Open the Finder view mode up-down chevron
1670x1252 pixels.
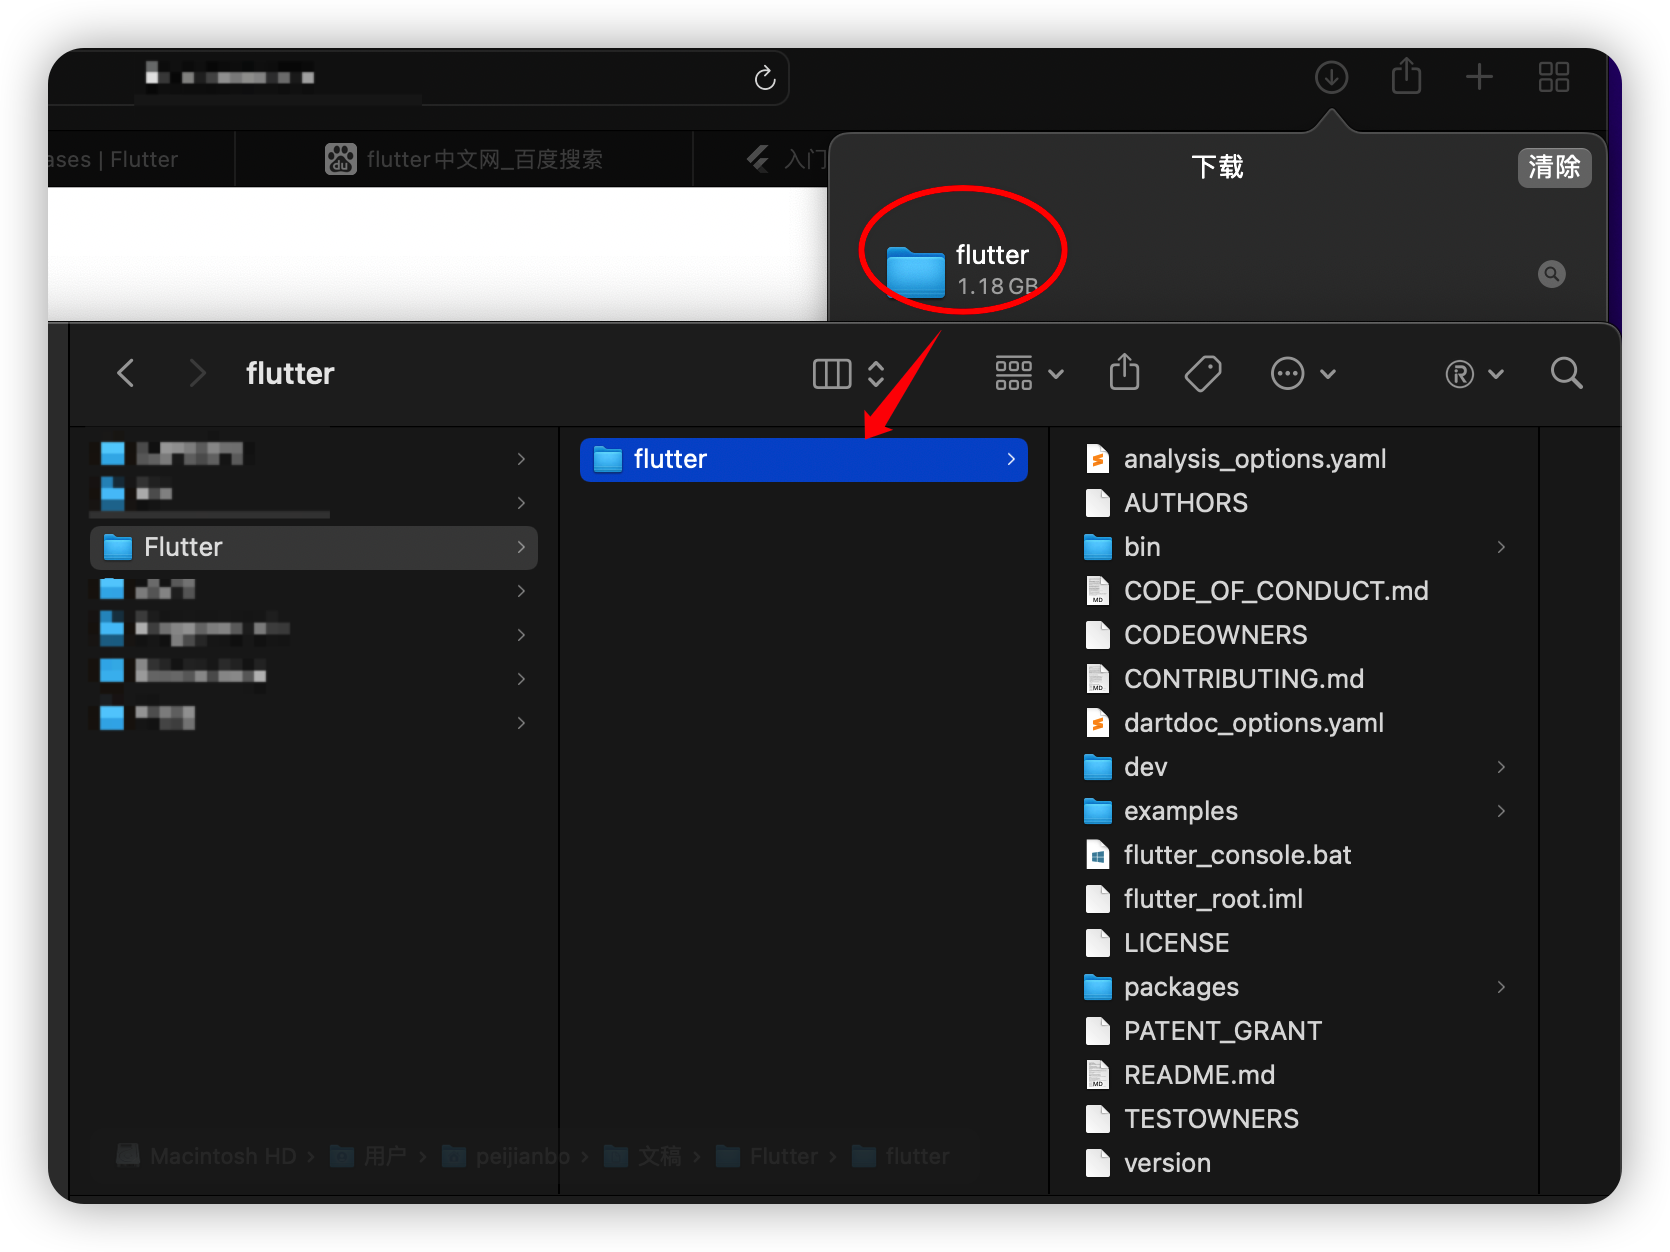[876, 374]
